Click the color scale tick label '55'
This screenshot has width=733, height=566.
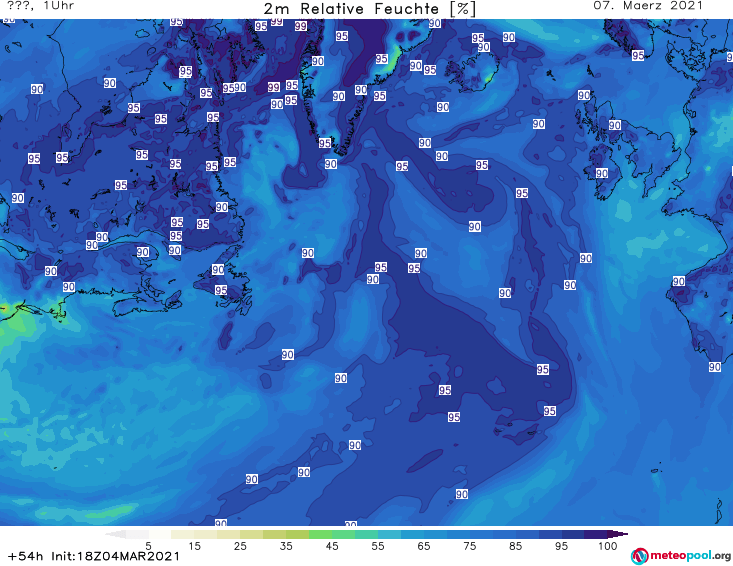click(x=378, y=546)
